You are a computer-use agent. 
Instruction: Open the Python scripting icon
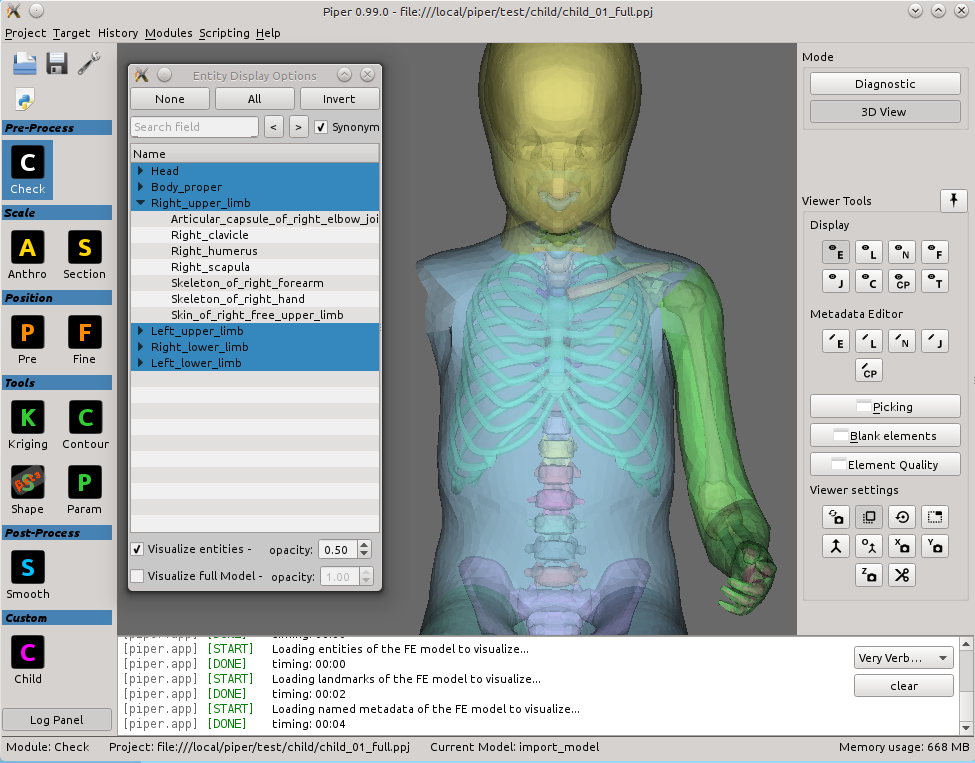pyautogui.click(x=24, y=99)
